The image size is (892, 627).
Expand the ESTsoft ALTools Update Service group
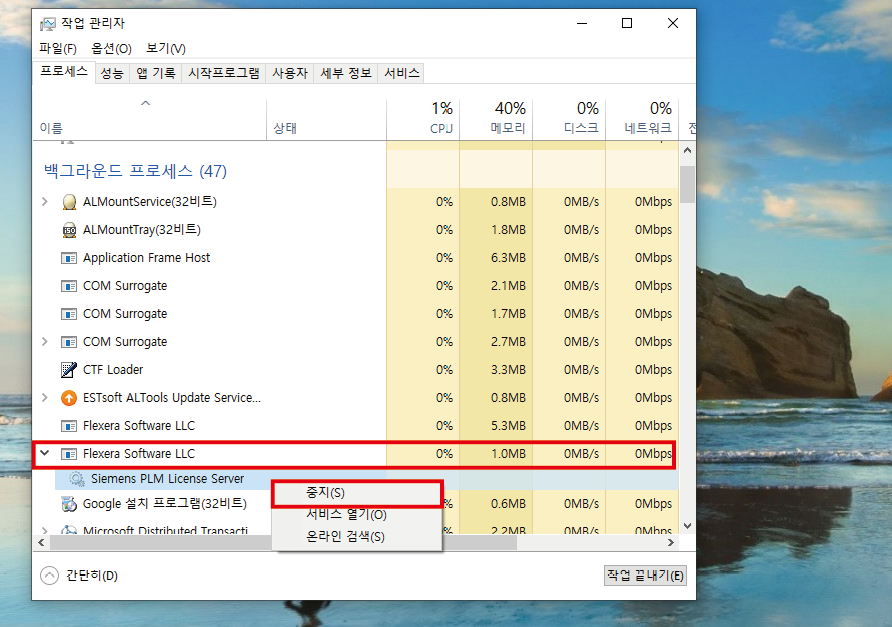[x=45, y=398]
